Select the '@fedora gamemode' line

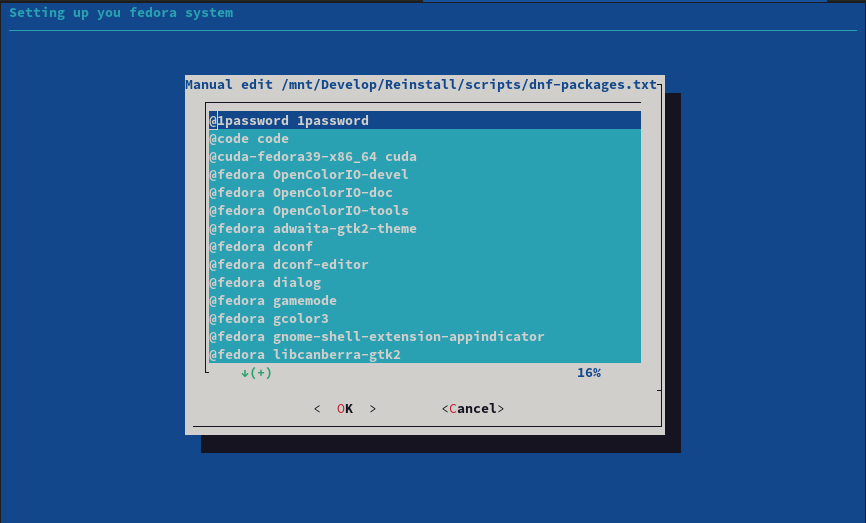(425, 300)
